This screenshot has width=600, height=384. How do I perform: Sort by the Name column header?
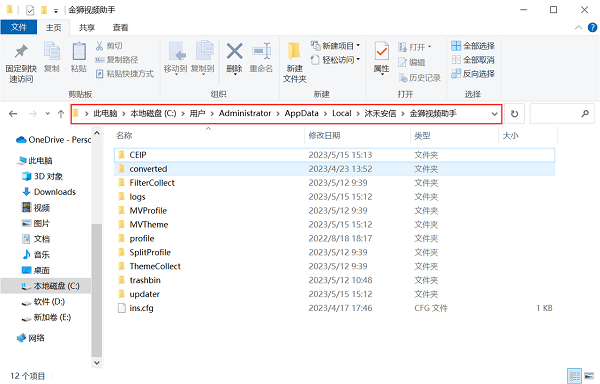[x=209, y=135]
